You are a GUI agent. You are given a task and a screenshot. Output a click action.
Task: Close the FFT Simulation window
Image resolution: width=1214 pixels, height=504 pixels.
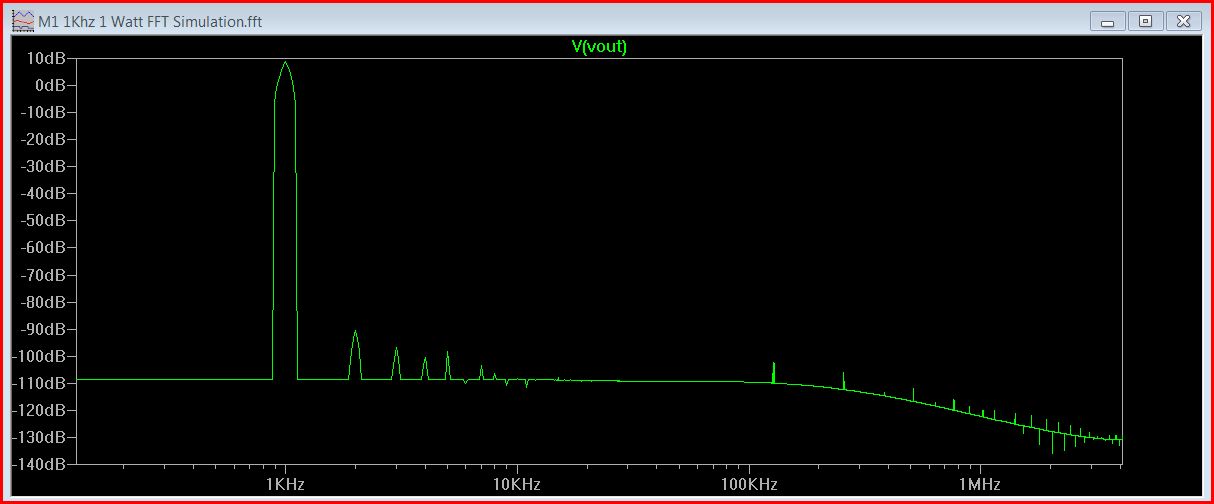1184,20
